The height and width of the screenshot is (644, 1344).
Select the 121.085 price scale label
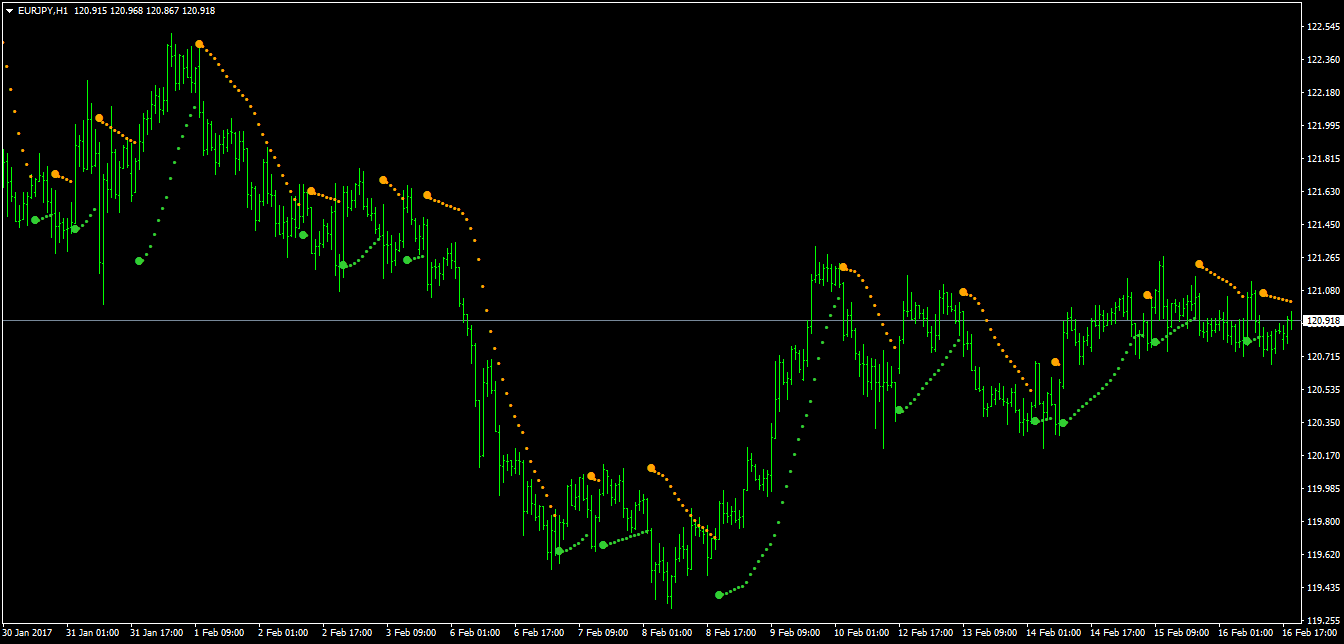[x=1322, y=291]
